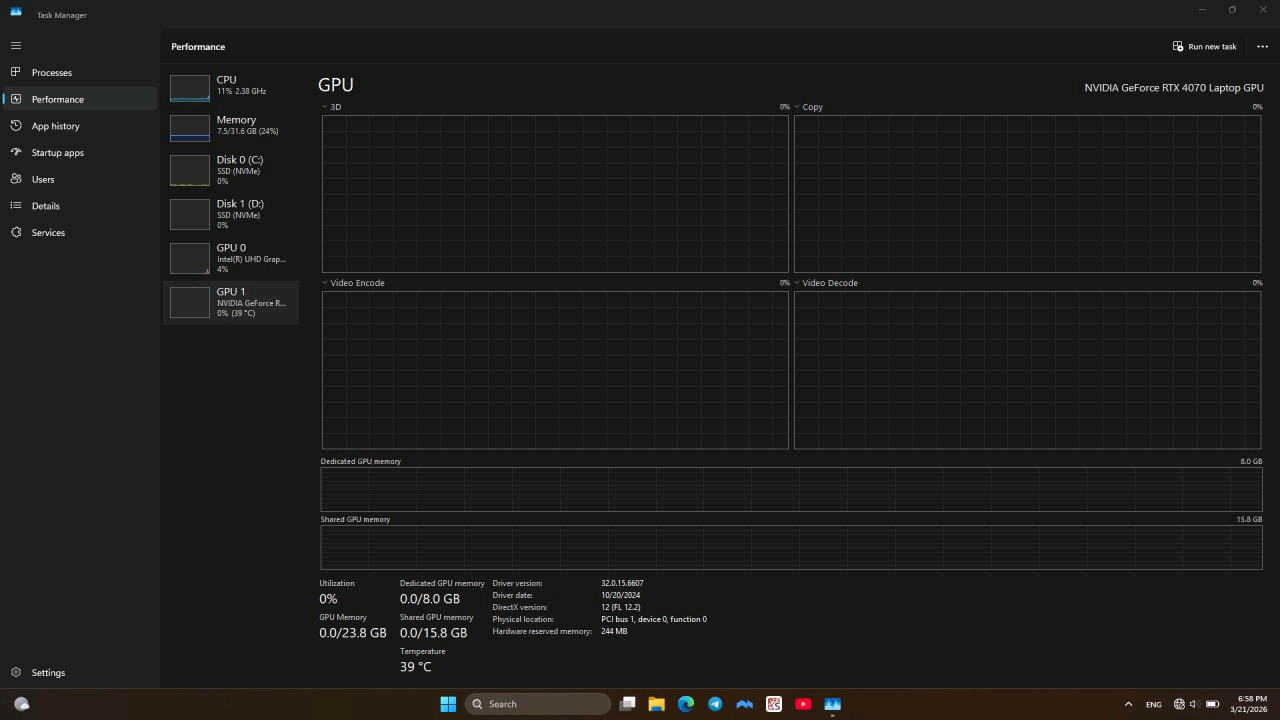Viewport: 1280px width, 720px height.
Task: Select GPU 0 Intel UHD Graphics
Action: click(x=230, y=258)
